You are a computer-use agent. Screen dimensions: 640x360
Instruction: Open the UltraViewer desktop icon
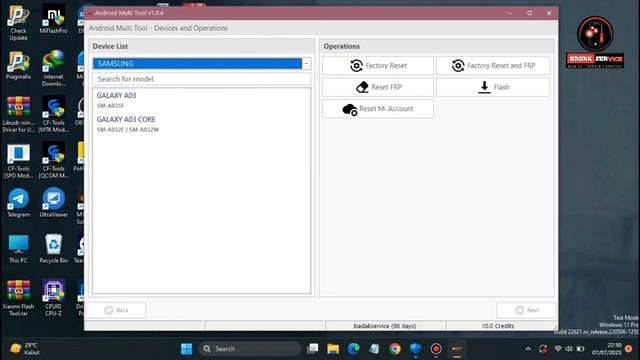click(53, 203)
